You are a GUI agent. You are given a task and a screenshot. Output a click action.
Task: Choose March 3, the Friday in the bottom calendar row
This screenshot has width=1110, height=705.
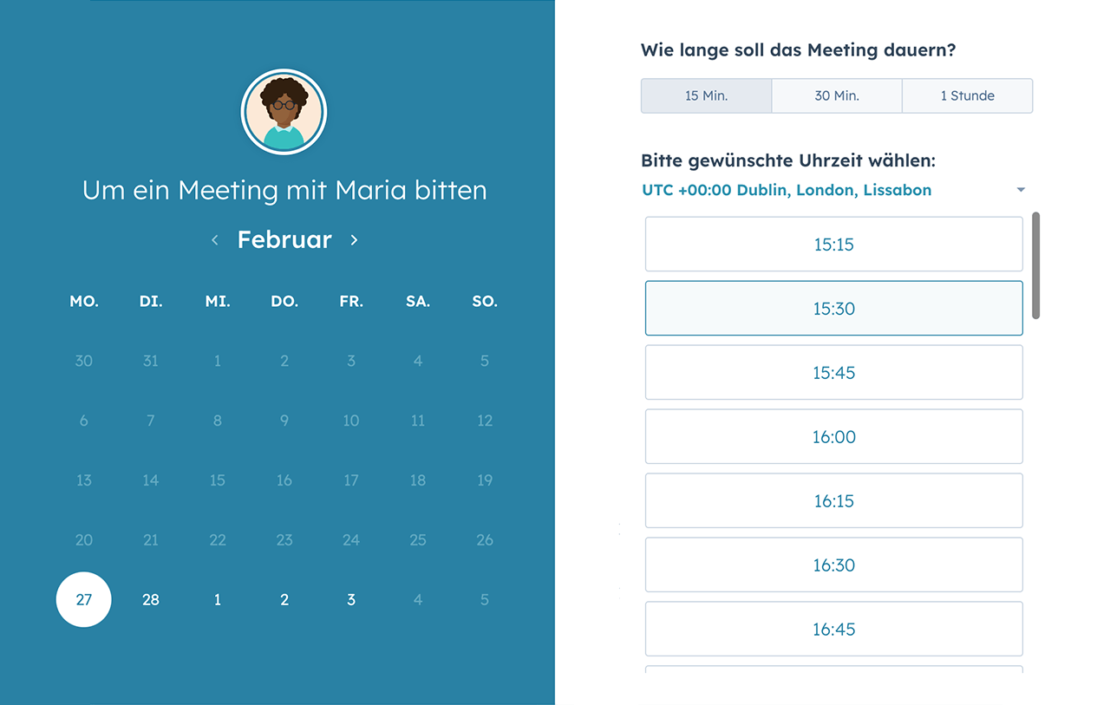click(351, 600)
